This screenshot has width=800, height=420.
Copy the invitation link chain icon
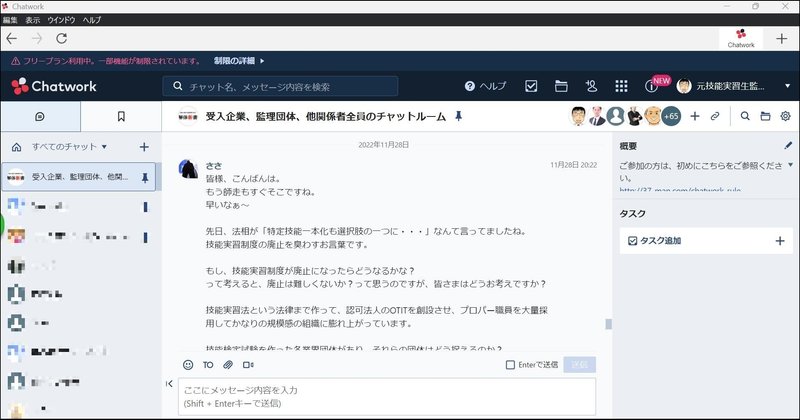point(715,116)
